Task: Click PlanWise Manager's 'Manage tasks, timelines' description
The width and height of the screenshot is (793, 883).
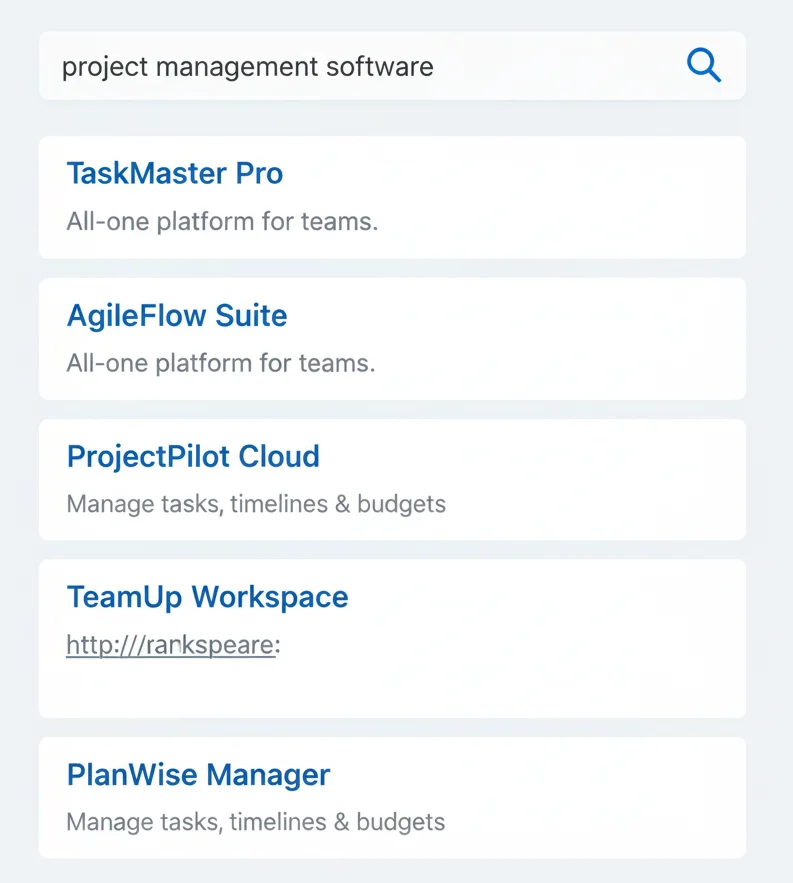Action: (x=255, y=823)
